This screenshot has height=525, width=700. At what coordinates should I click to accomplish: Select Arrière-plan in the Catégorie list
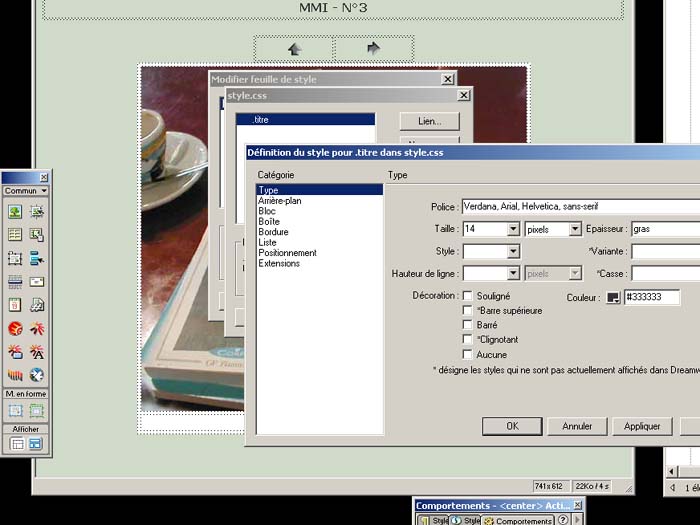(280, 200)
